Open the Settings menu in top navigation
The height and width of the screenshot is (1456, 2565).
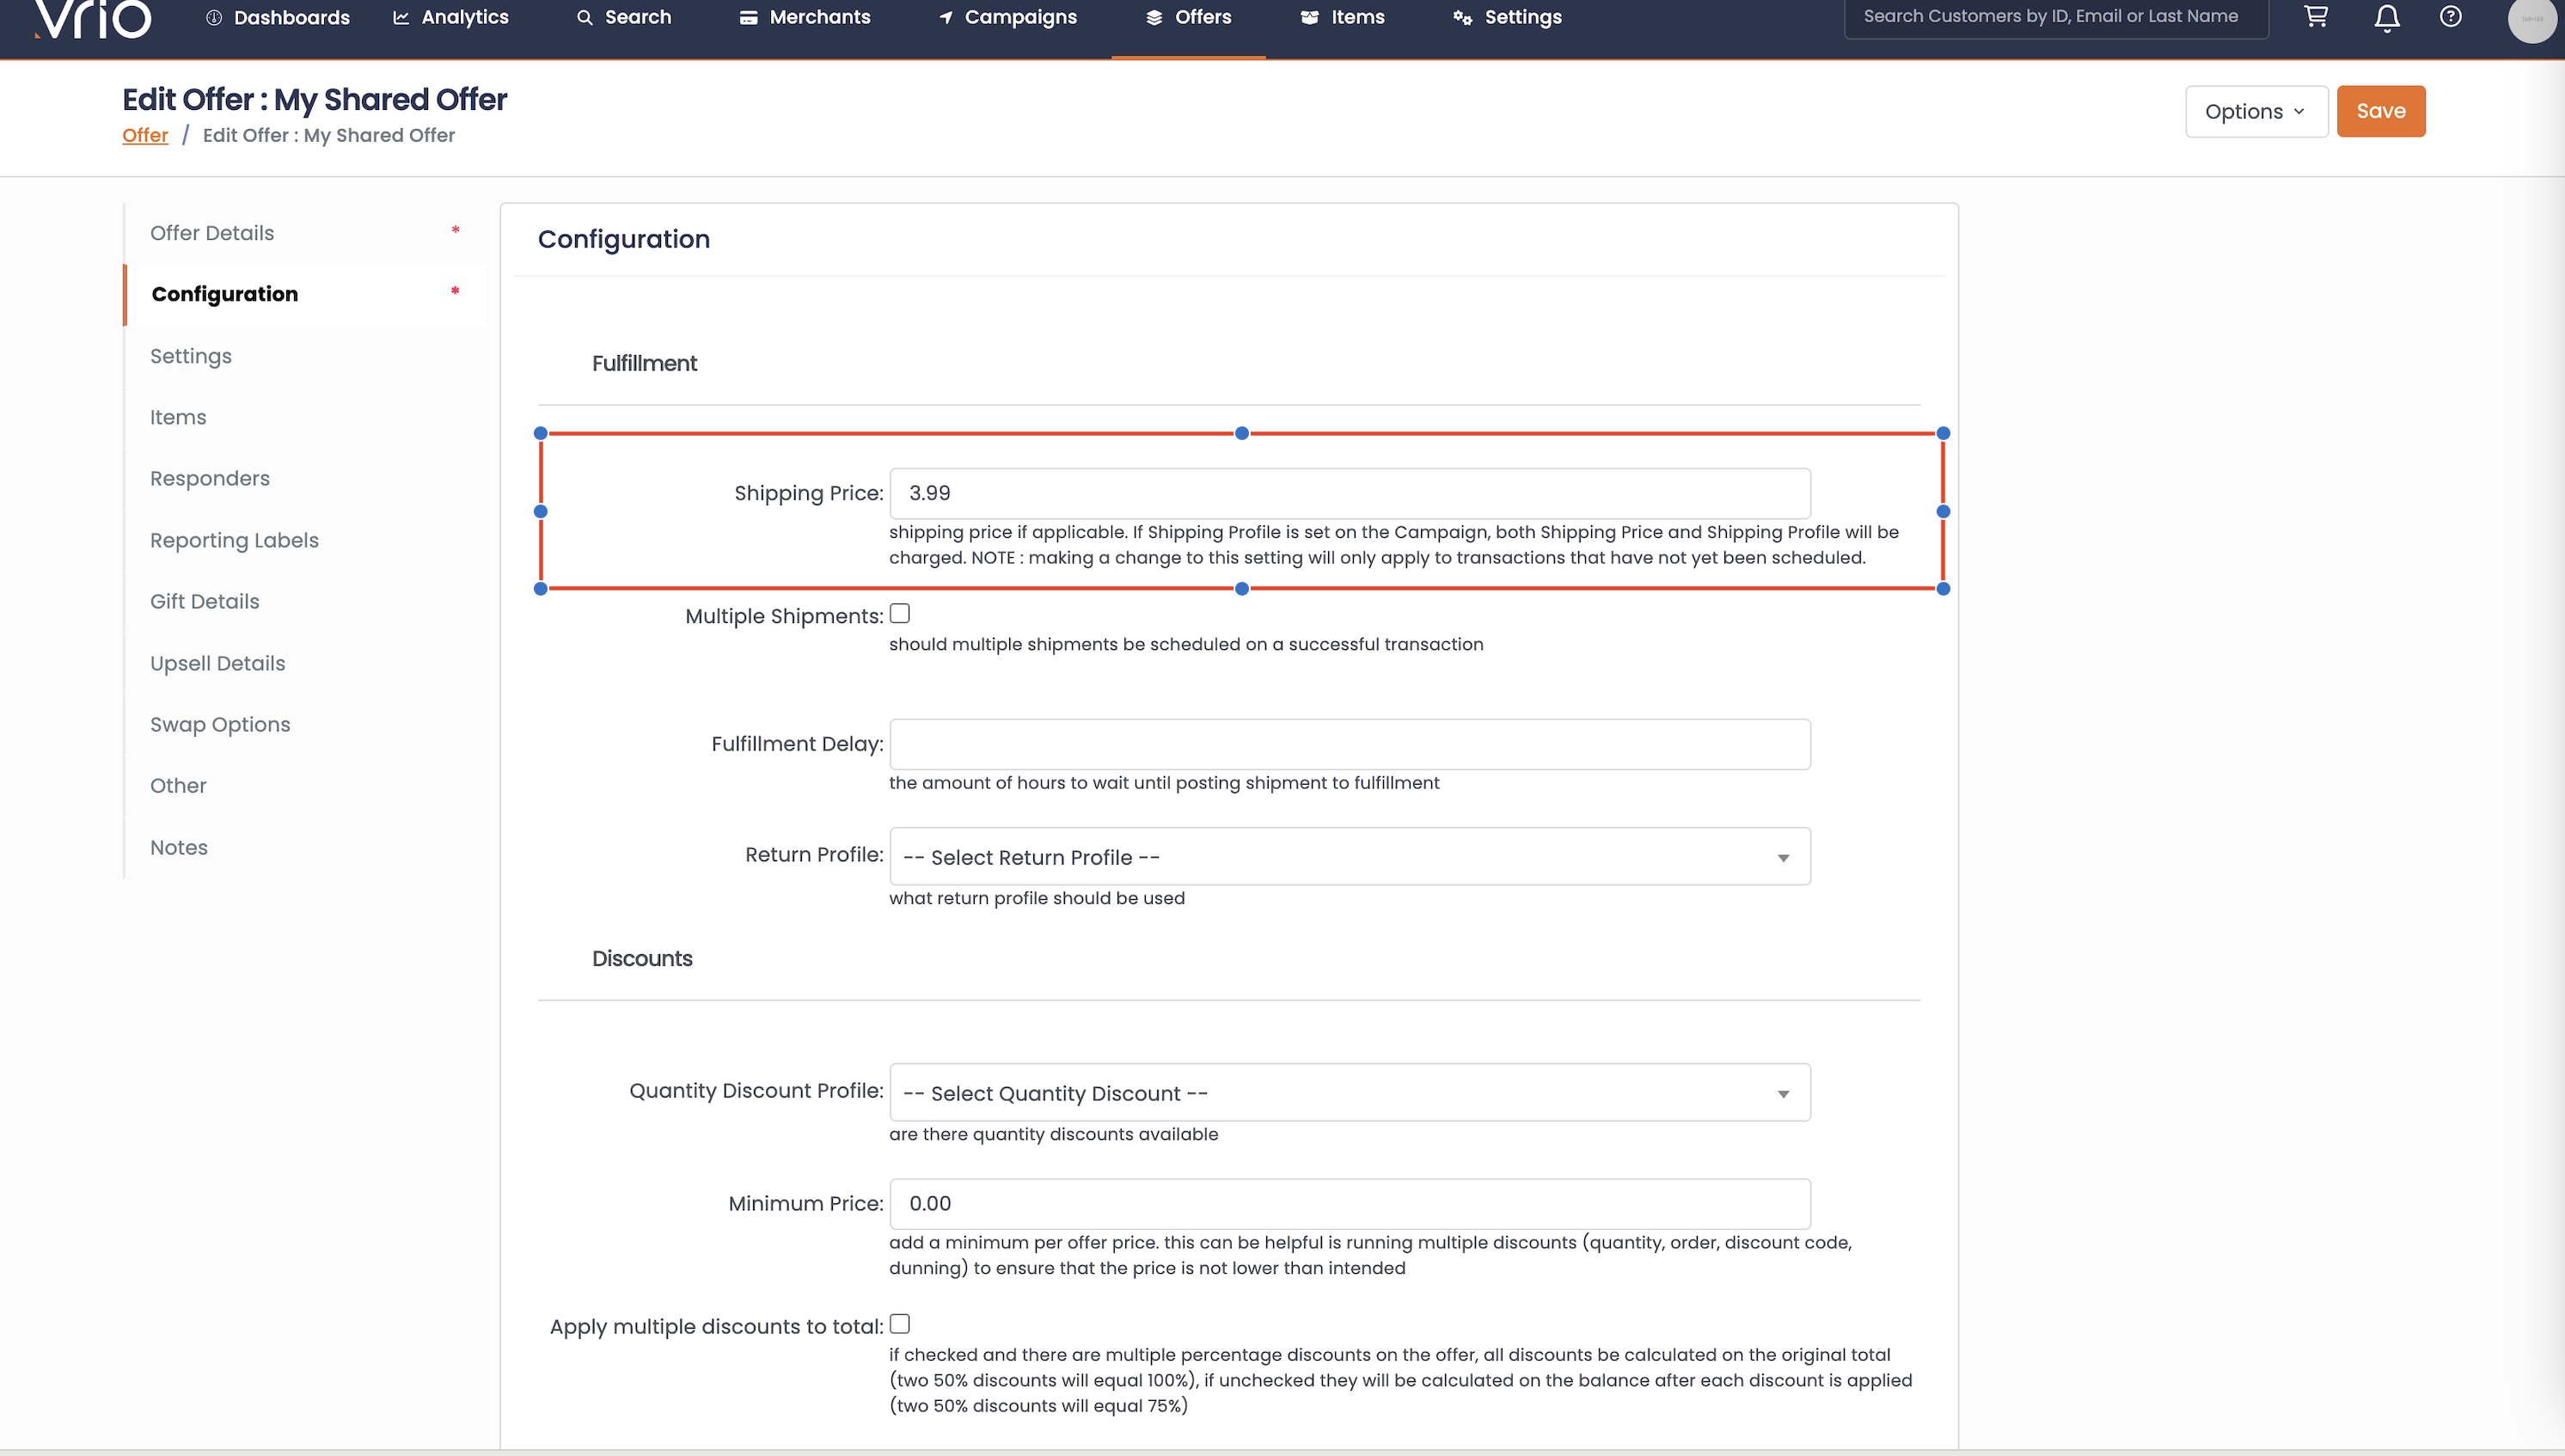tap(1508, 17)
